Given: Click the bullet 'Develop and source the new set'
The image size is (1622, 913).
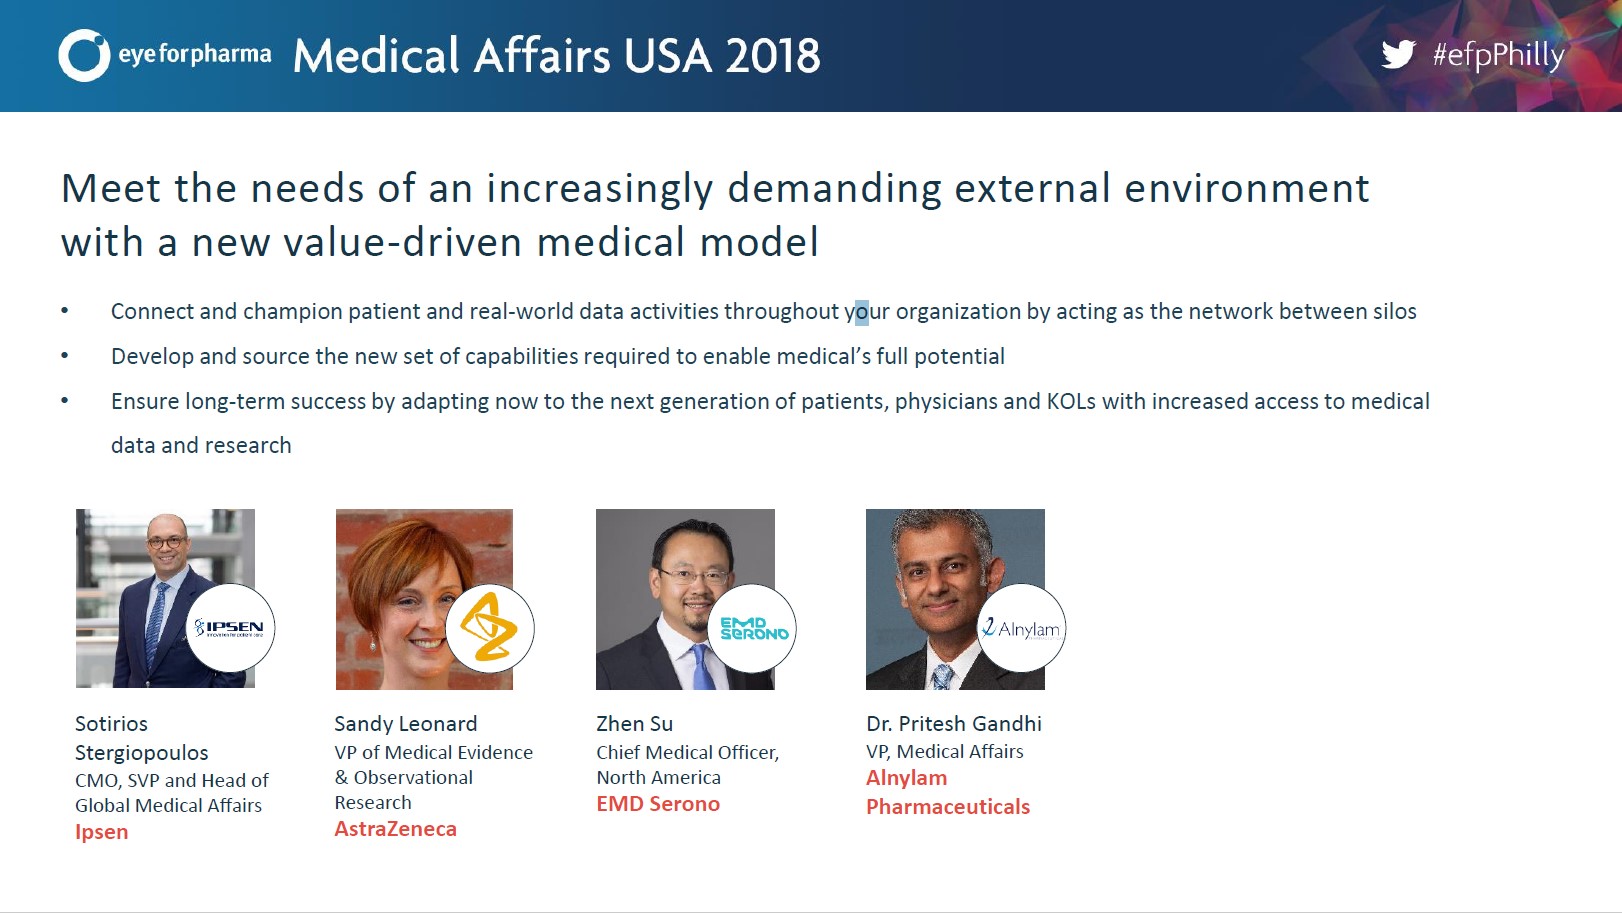Looking at the screenshot, I should click(558, 356).
